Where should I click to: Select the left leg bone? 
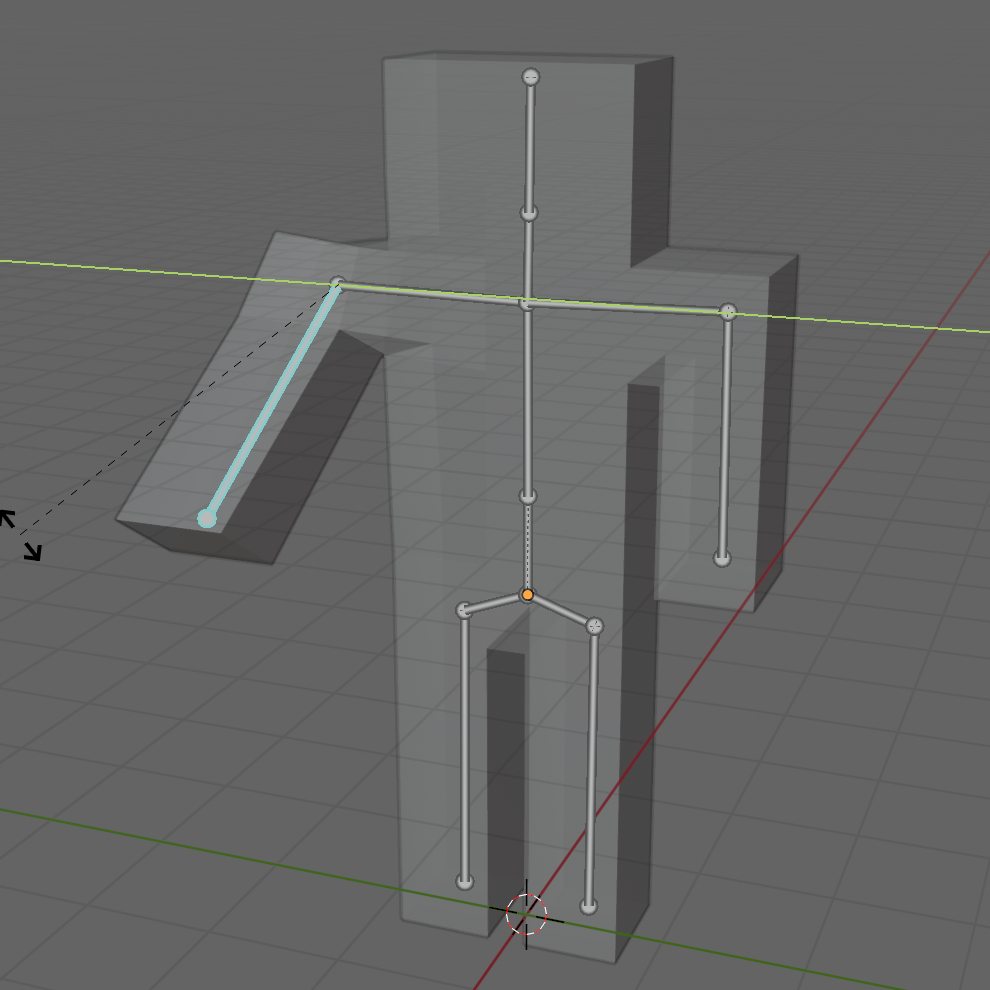464,745
